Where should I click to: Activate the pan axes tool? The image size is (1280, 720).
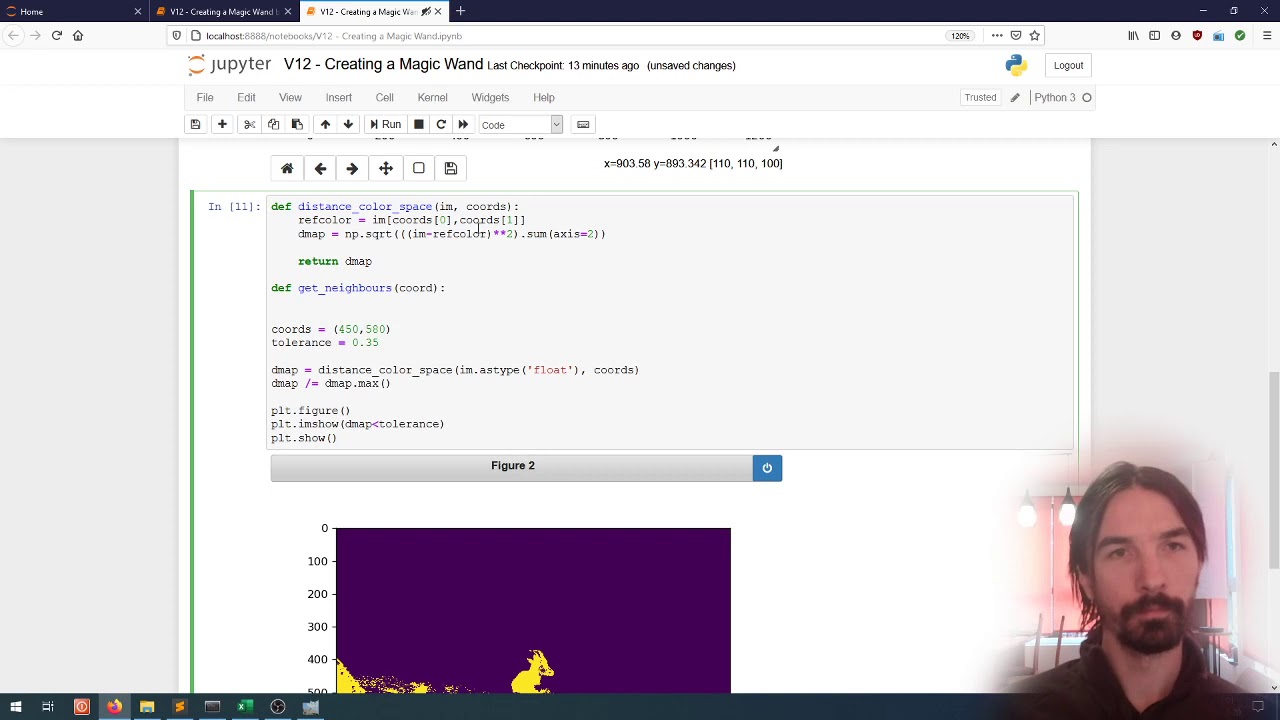tap(386, 168)
